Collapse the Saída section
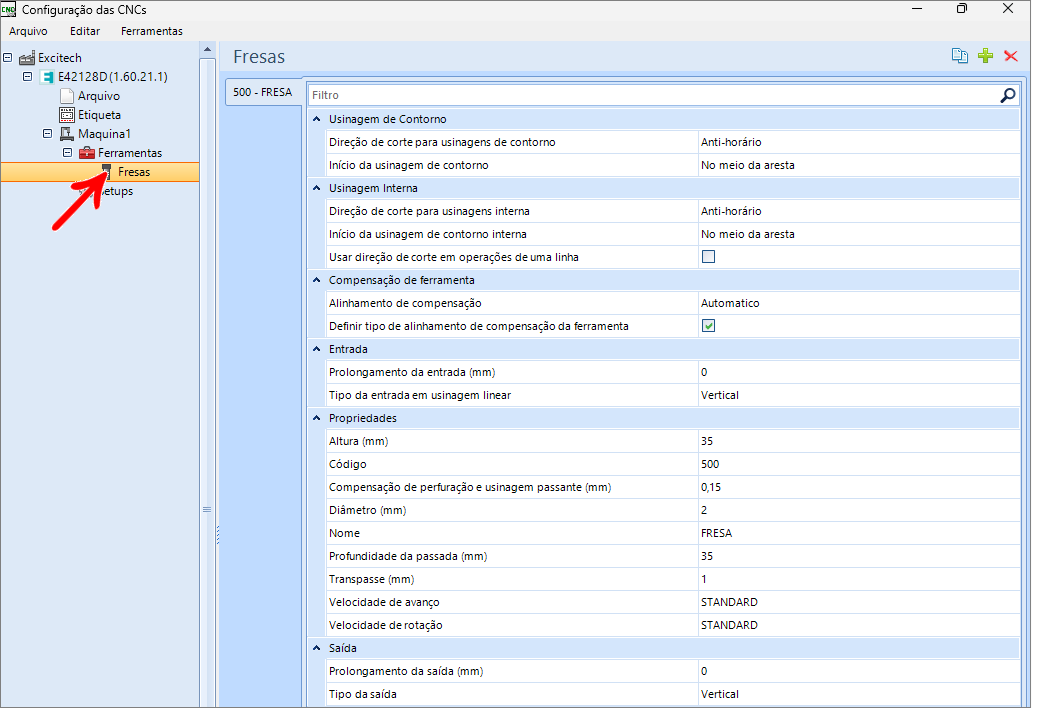1037x719 pixels. coord(317,649)
